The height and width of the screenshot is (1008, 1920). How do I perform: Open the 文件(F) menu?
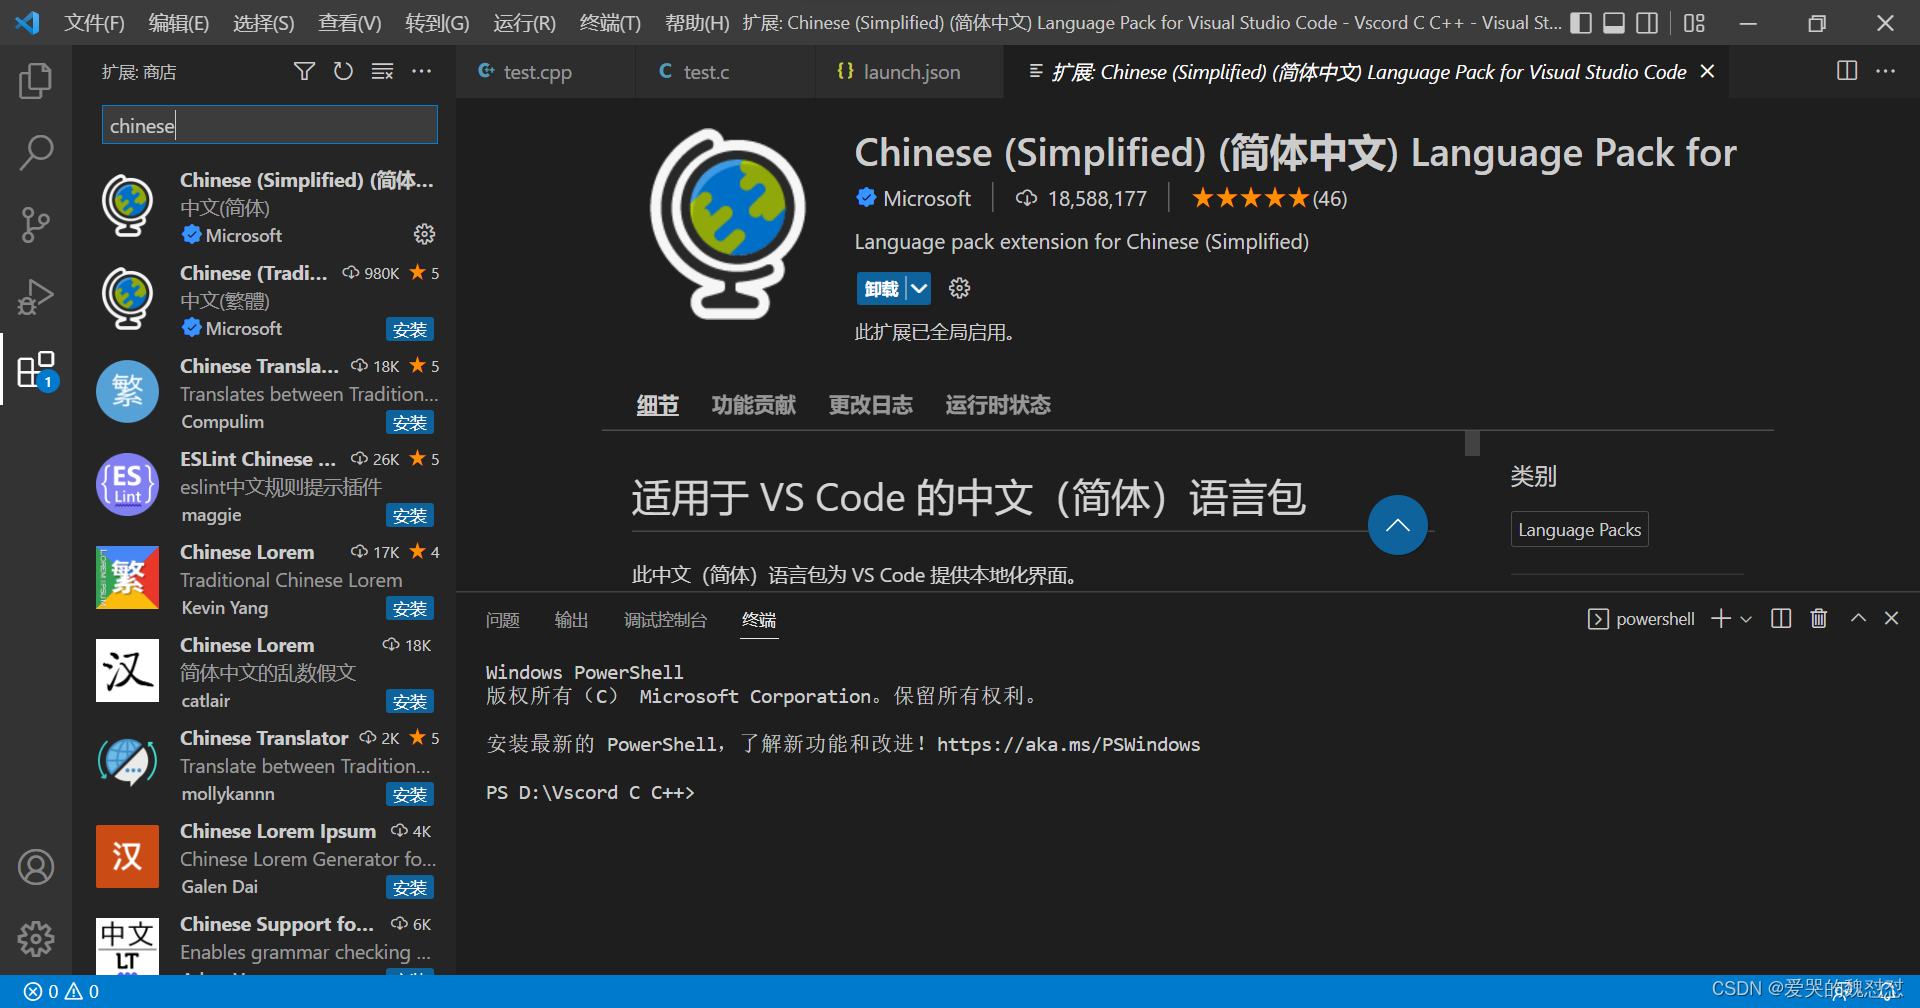pos(94,23)
